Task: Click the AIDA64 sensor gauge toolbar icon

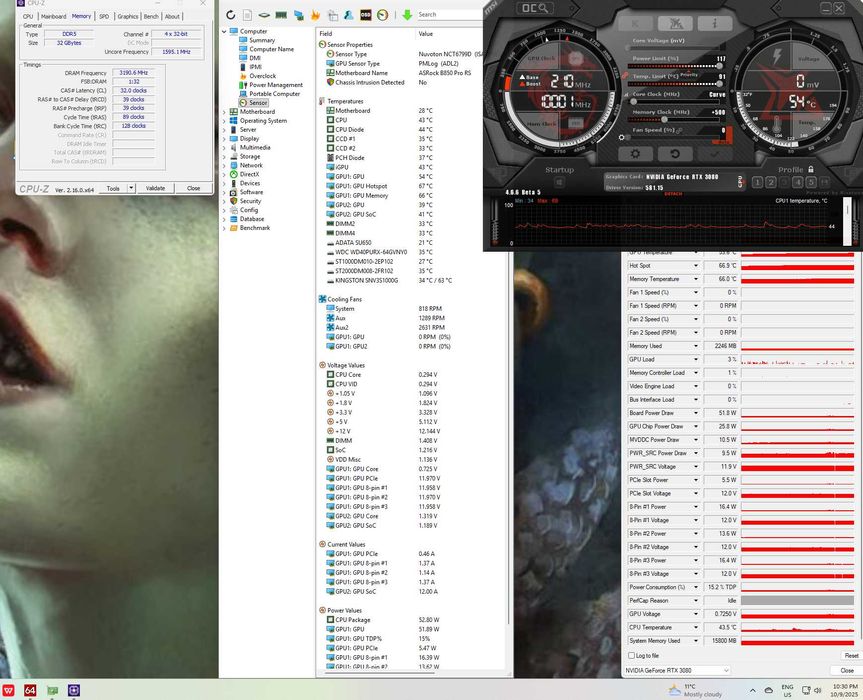Action: point(383,15)
